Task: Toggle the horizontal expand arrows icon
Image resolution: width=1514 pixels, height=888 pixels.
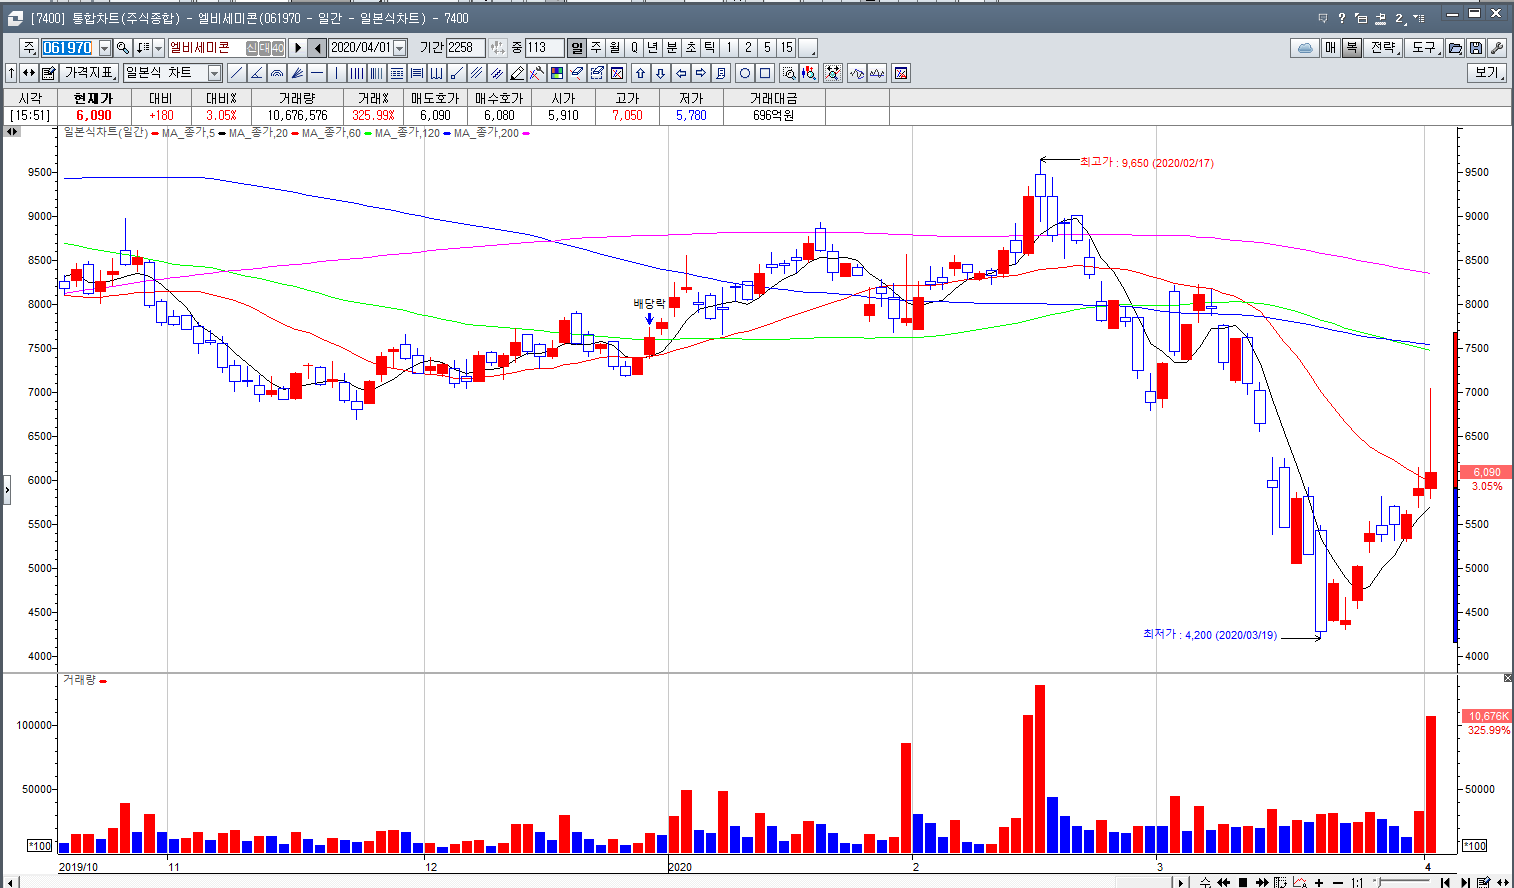Action: [29, 73]
